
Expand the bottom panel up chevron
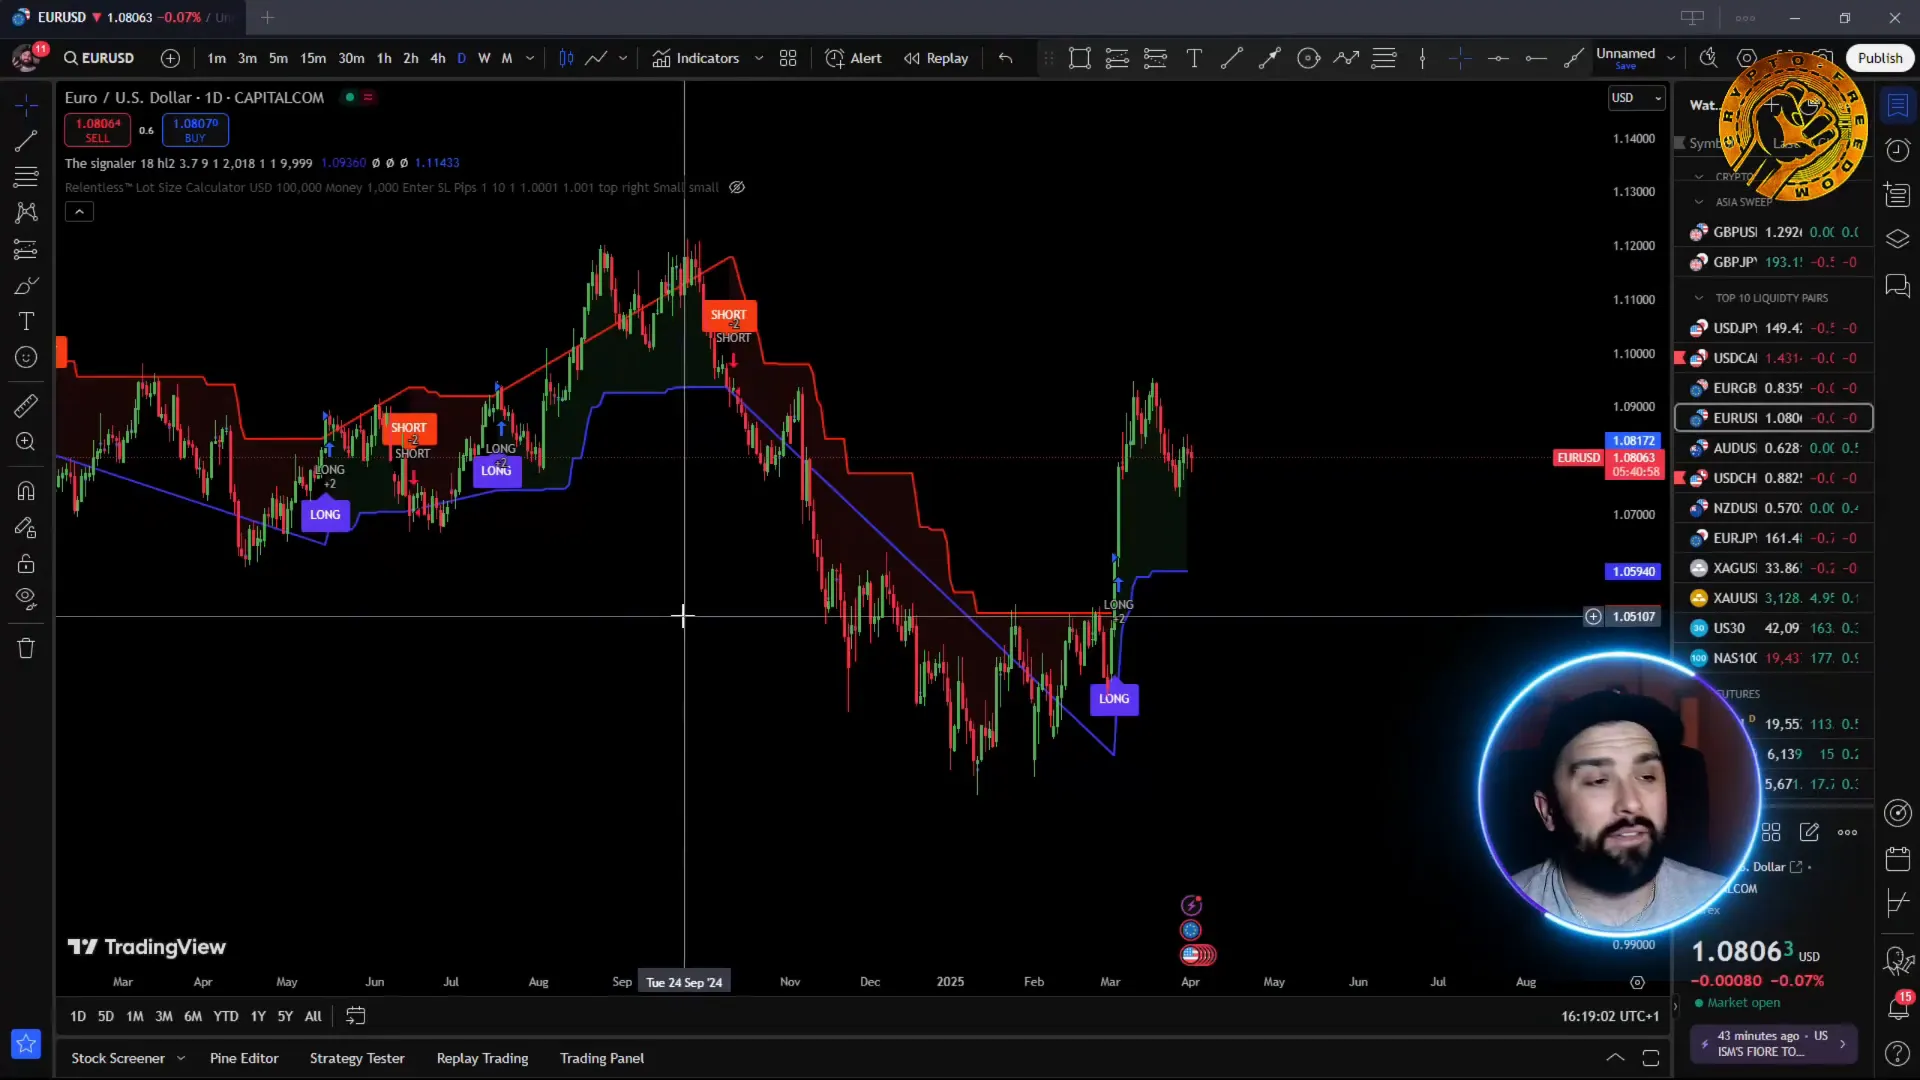coord(1615,1058)
